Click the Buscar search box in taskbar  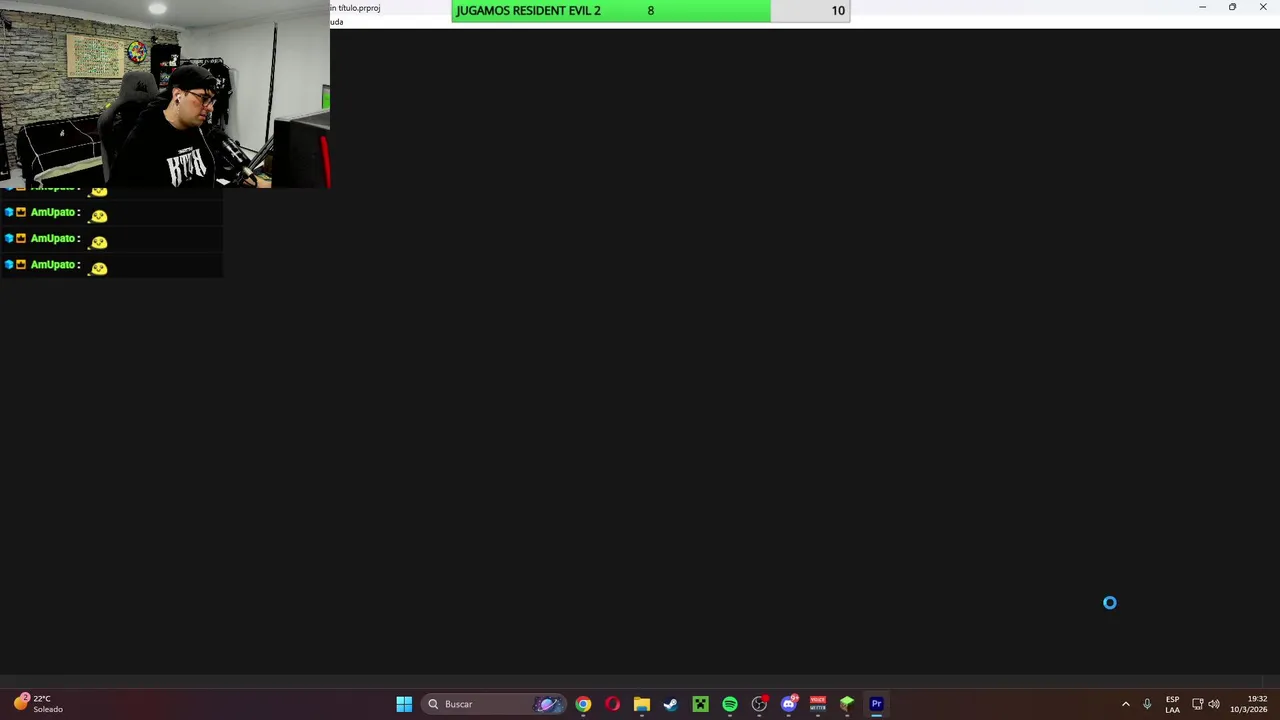click(x=494, y=704)
